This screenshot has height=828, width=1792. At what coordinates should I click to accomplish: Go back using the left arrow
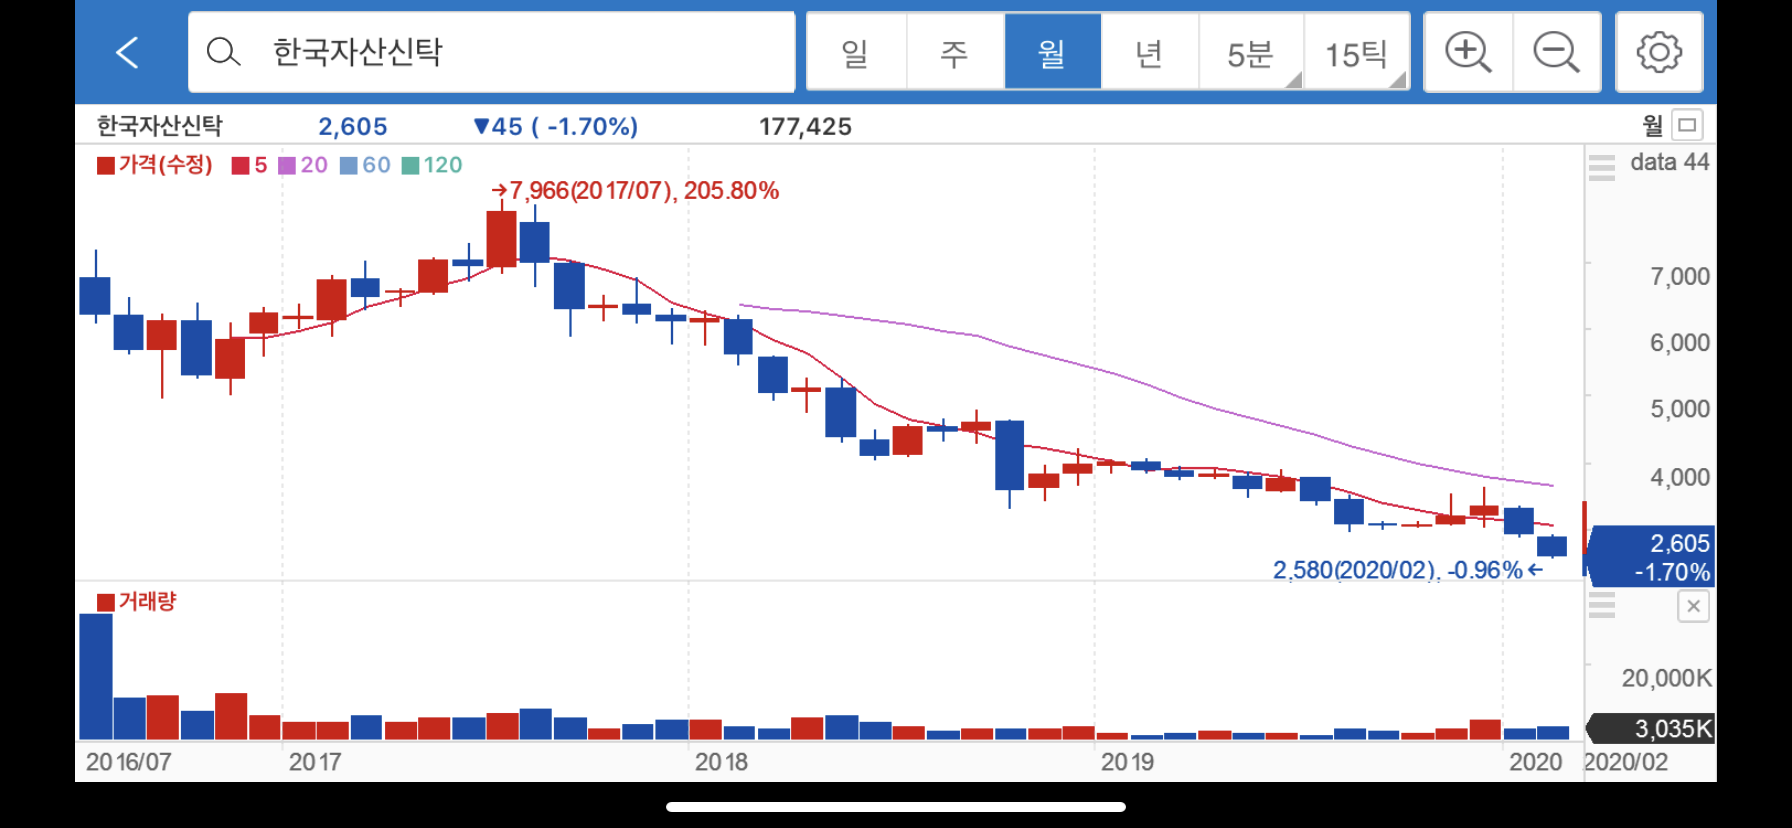click(x=127, y=52)
